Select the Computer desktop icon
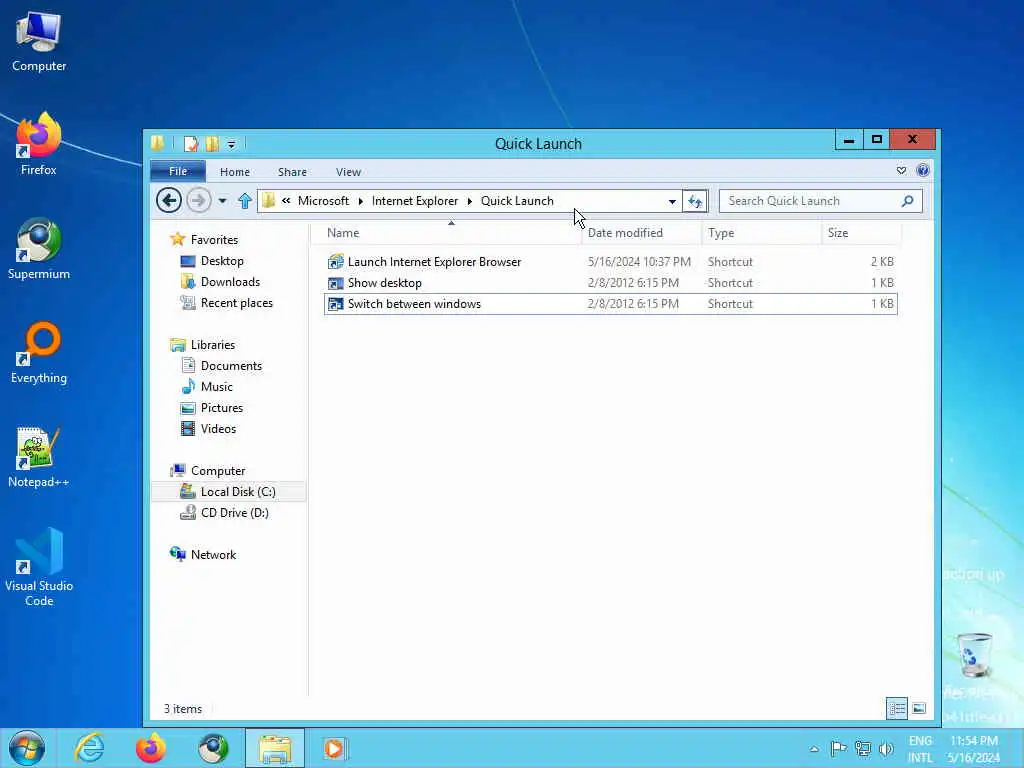This screenshot has width=1024, height=768. [x=39, y=41]
